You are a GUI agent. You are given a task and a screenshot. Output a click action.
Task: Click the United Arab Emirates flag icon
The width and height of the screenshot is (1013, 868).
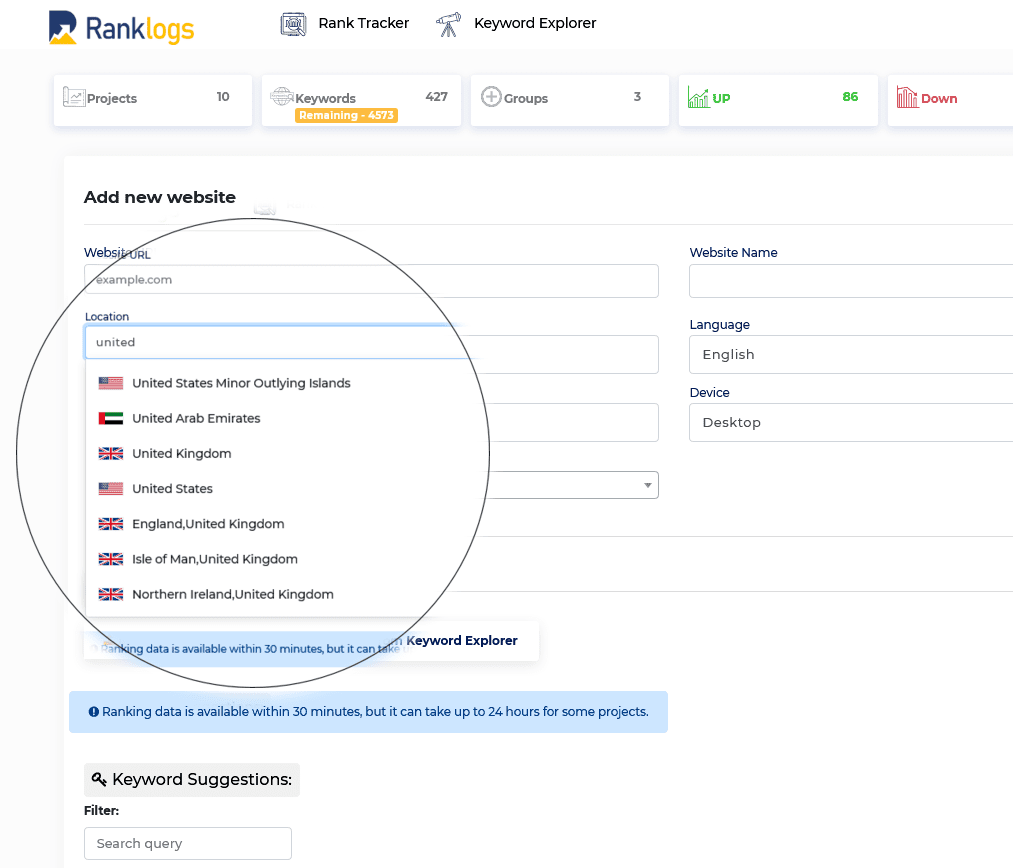(110, 418)
